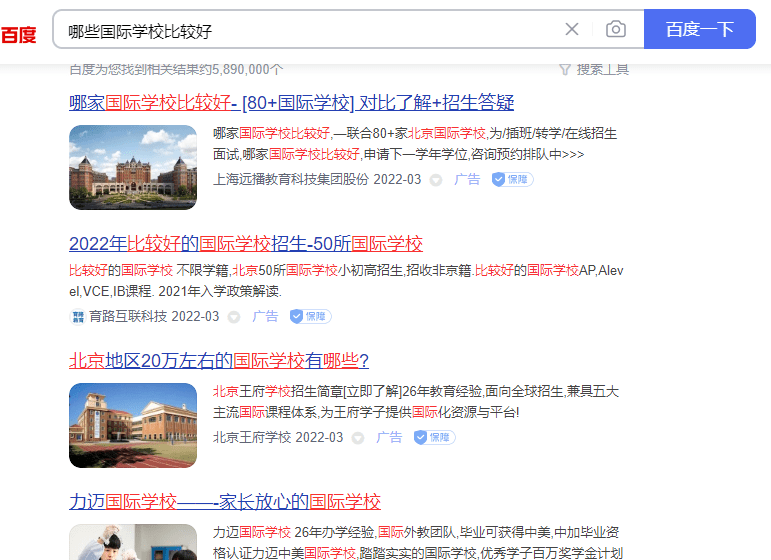Image resolution: width=771 pixels, height=560 pixels.
Task: Click the 保障 badge in the 育路互联科技 result
Action: [310, 316]
